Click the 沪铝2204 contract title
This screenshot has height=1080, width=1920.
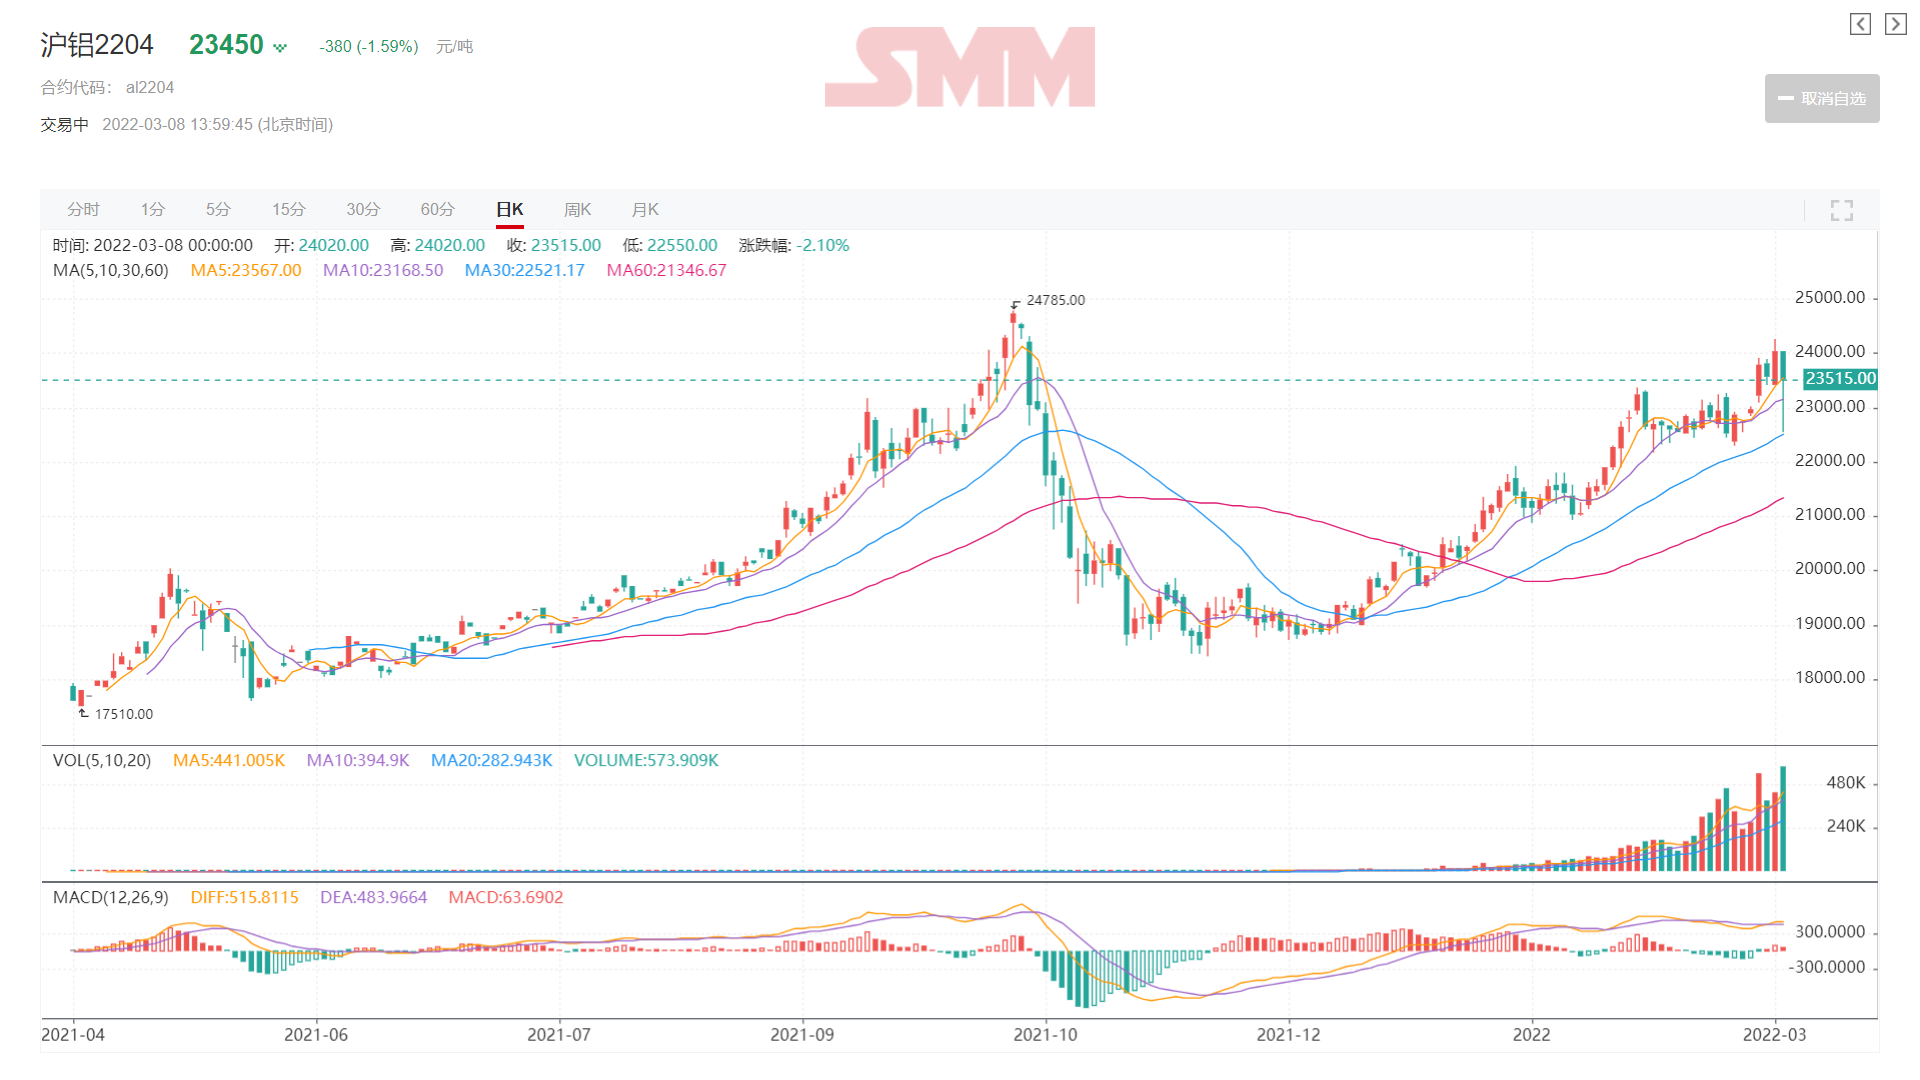(x=97, y=45)
